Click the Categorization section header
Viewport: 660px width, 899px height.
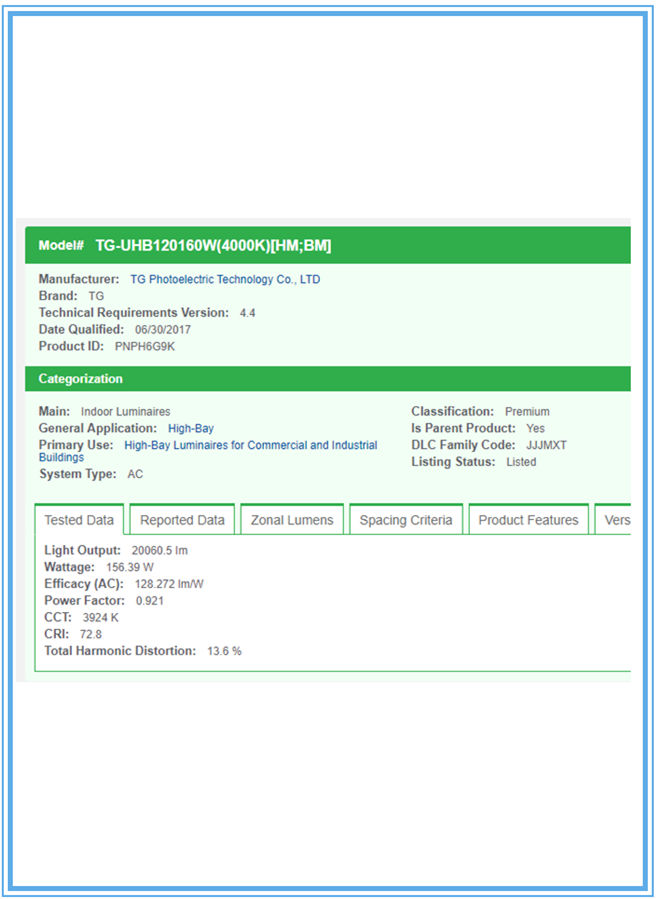coord(327,379)
